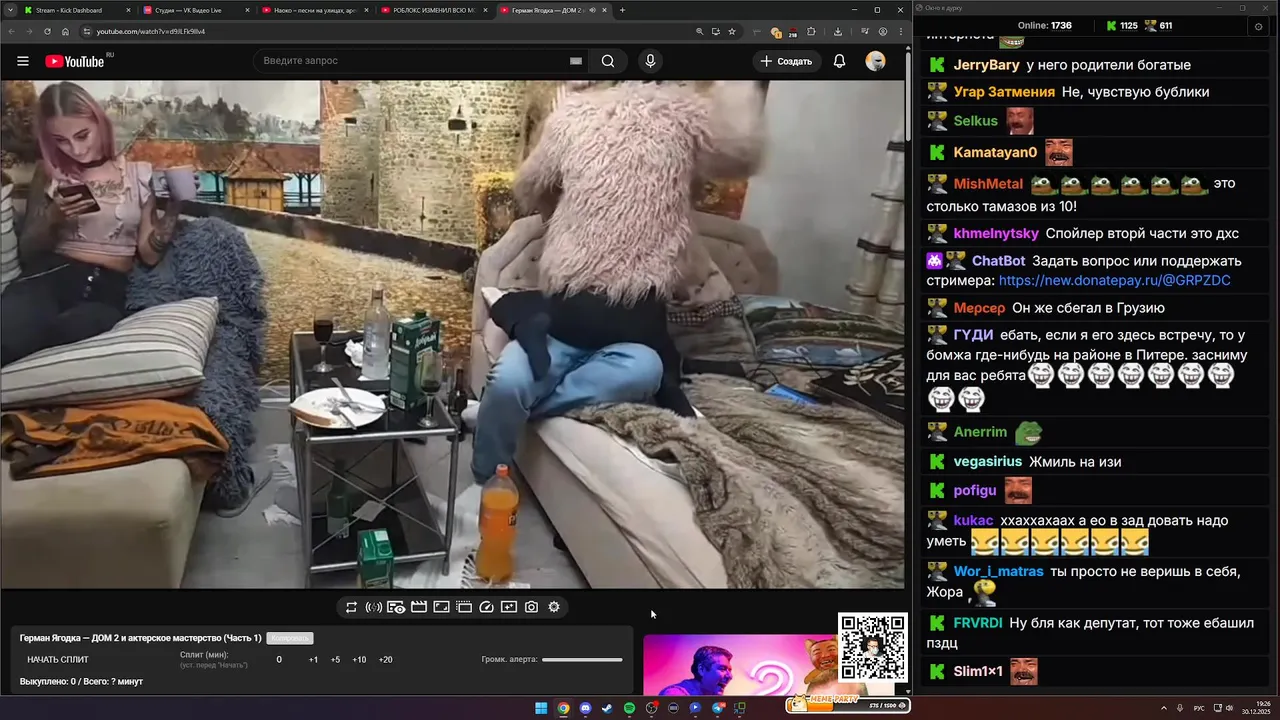Switch to Stream - Kick Dashboard tab

coord(76,10)
